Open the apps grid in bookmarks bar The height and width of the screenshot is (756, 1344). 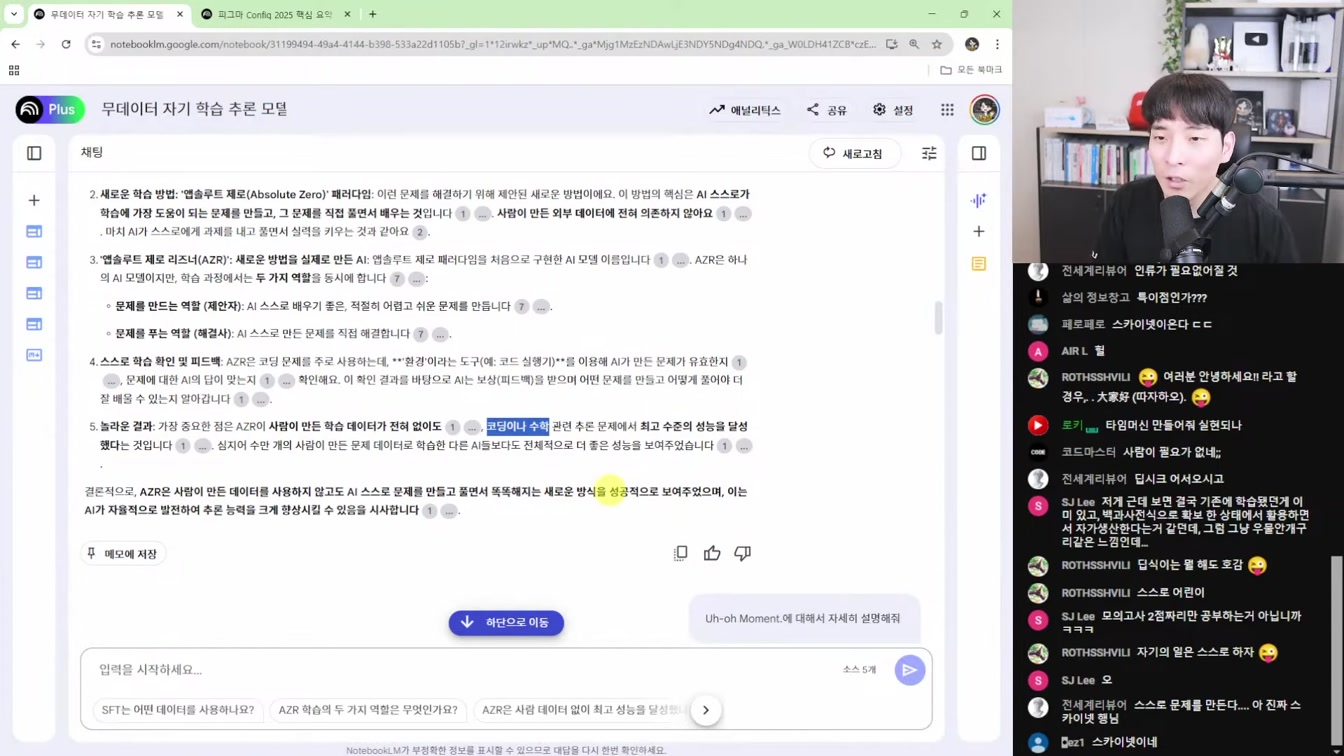(x=14, y=70)
